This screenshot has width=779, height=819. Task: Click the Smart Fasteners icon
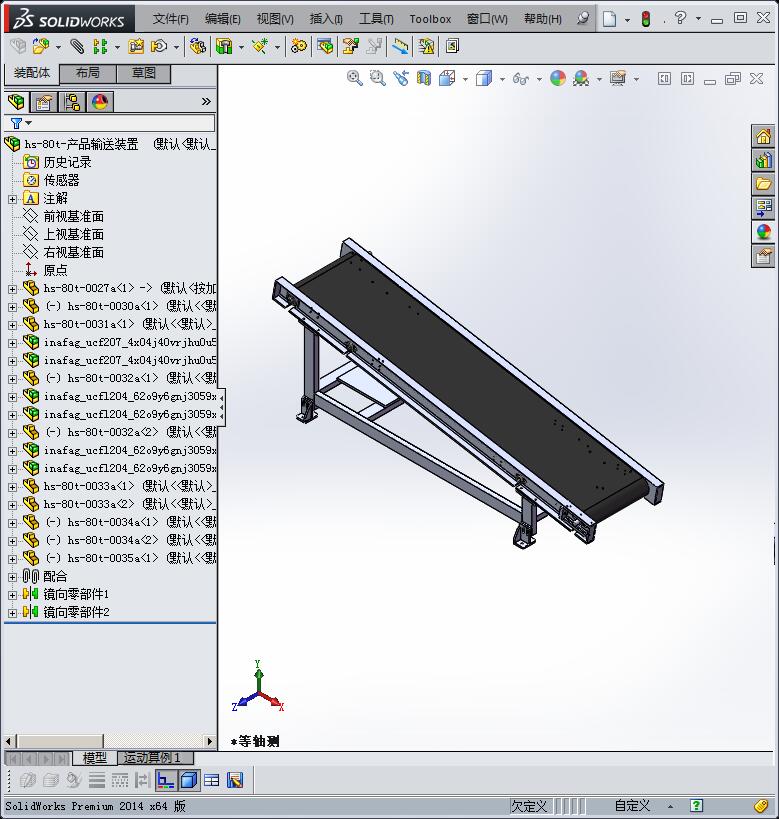pos(136,46)
